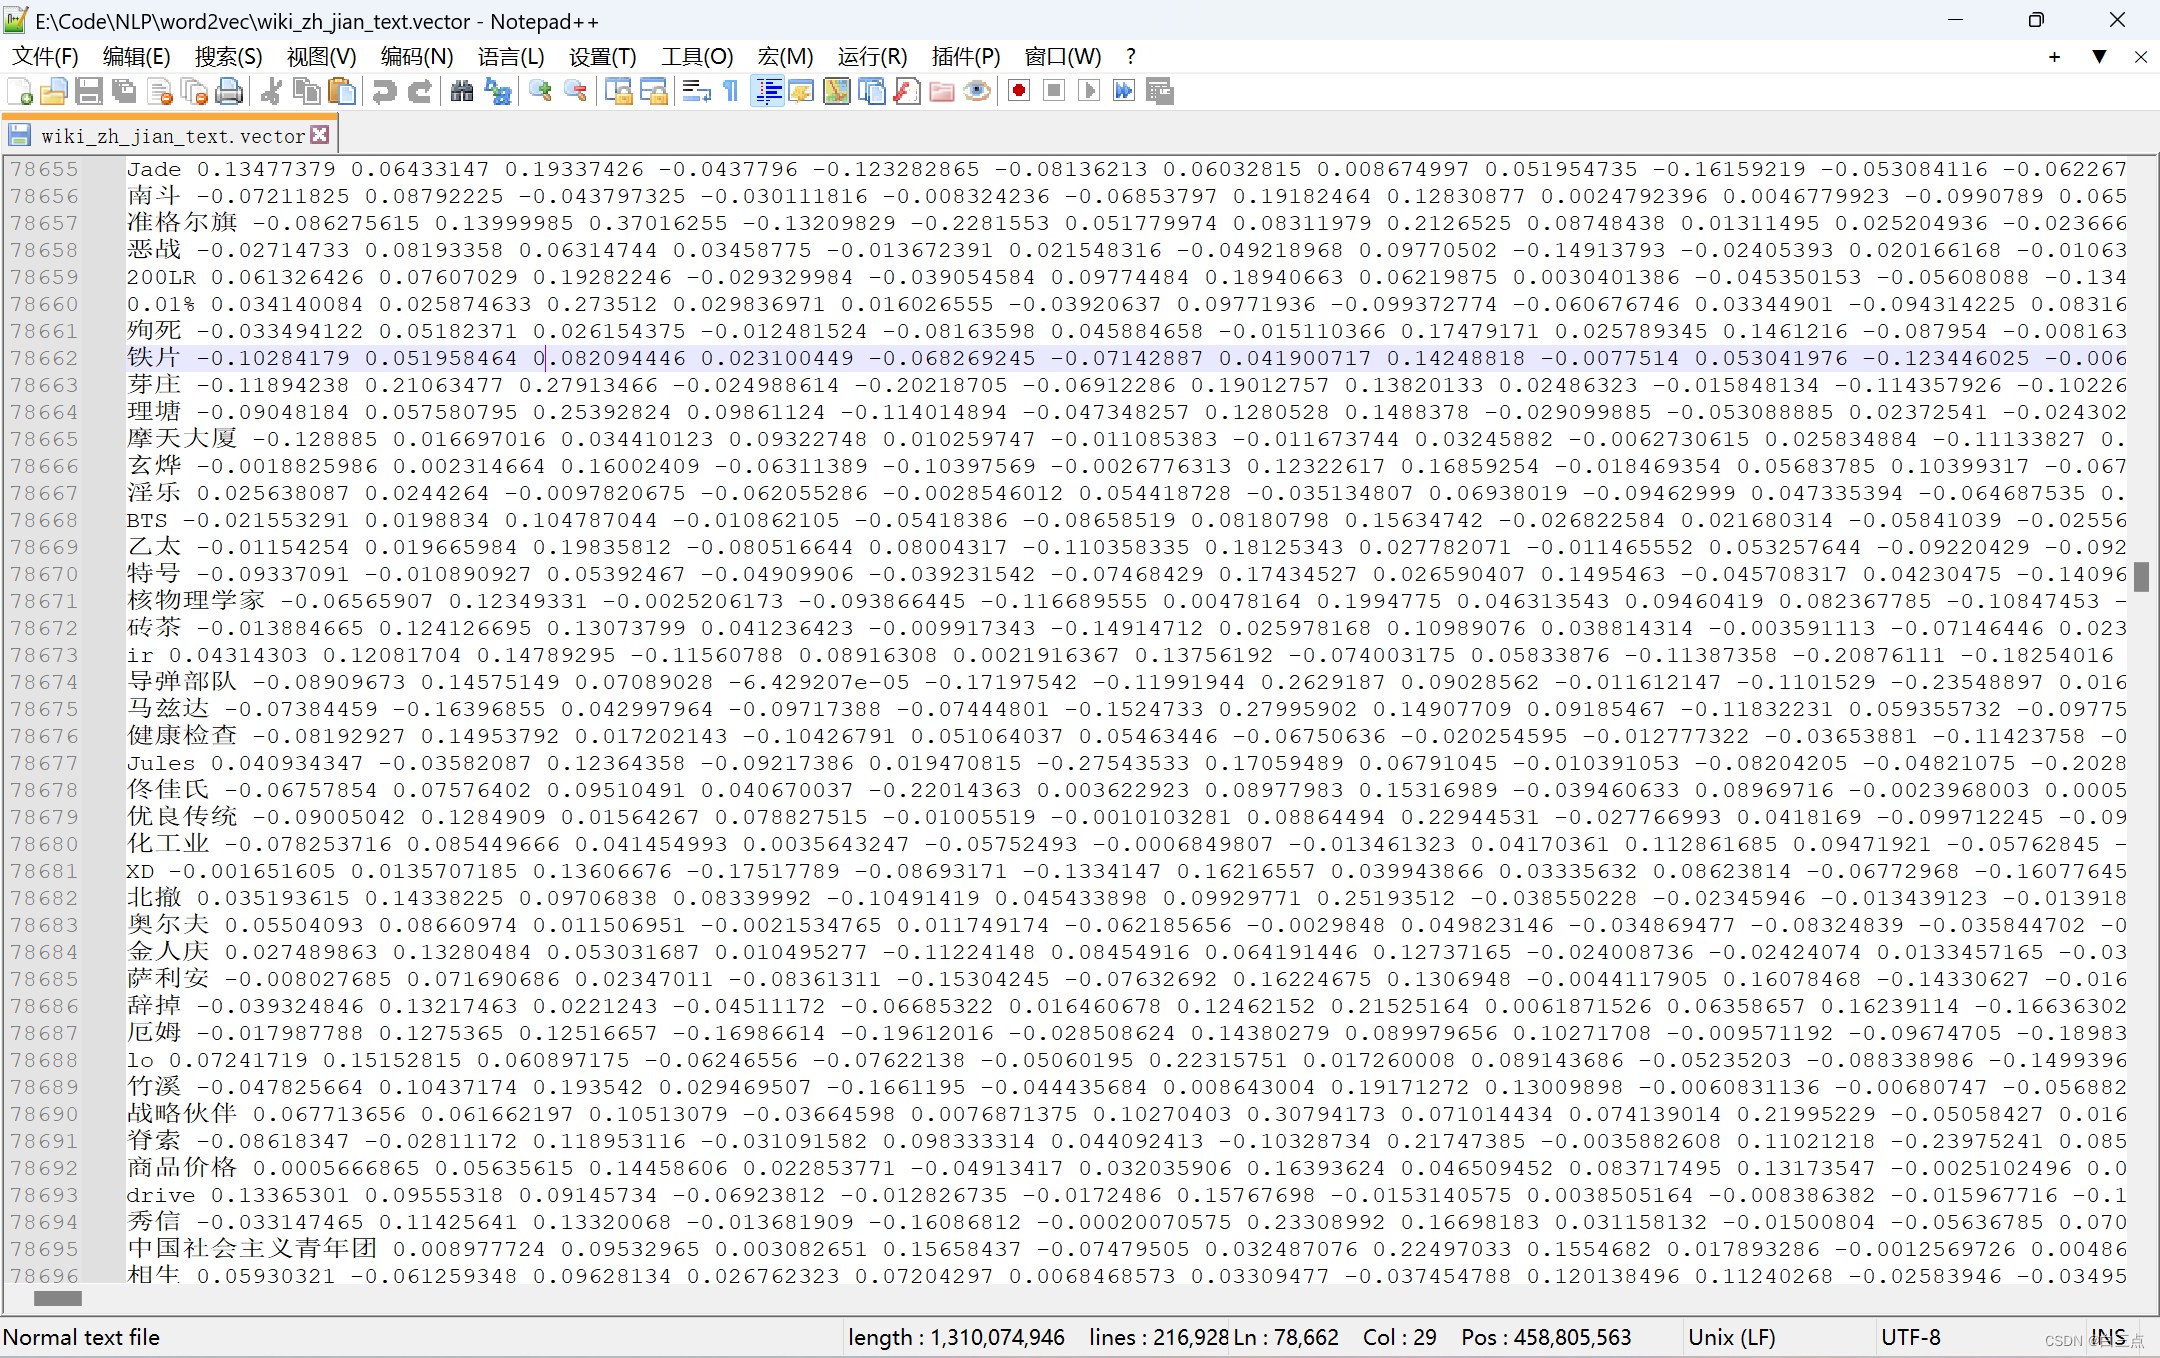Open the 视图(V) menu
This screenshot has height=1358, width=2160.
click(x=322, y=57)
